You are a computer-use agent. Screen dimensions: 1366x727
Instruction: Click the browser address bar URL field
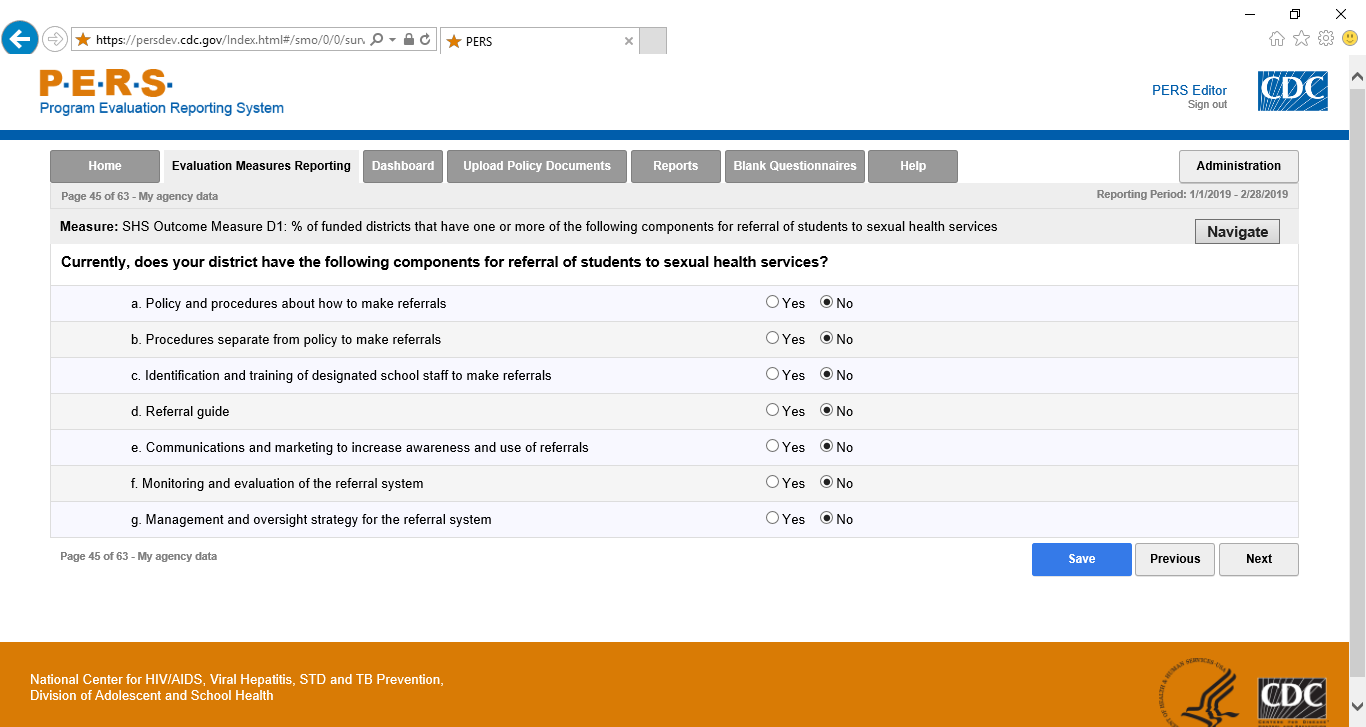(x=230, y=40)
